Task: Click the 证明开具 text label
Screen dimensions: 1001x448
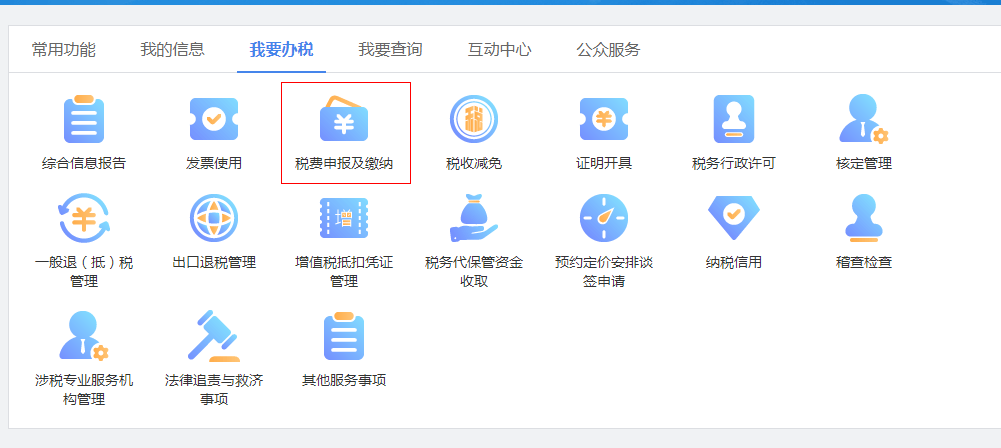Action: tap(604, 163)
